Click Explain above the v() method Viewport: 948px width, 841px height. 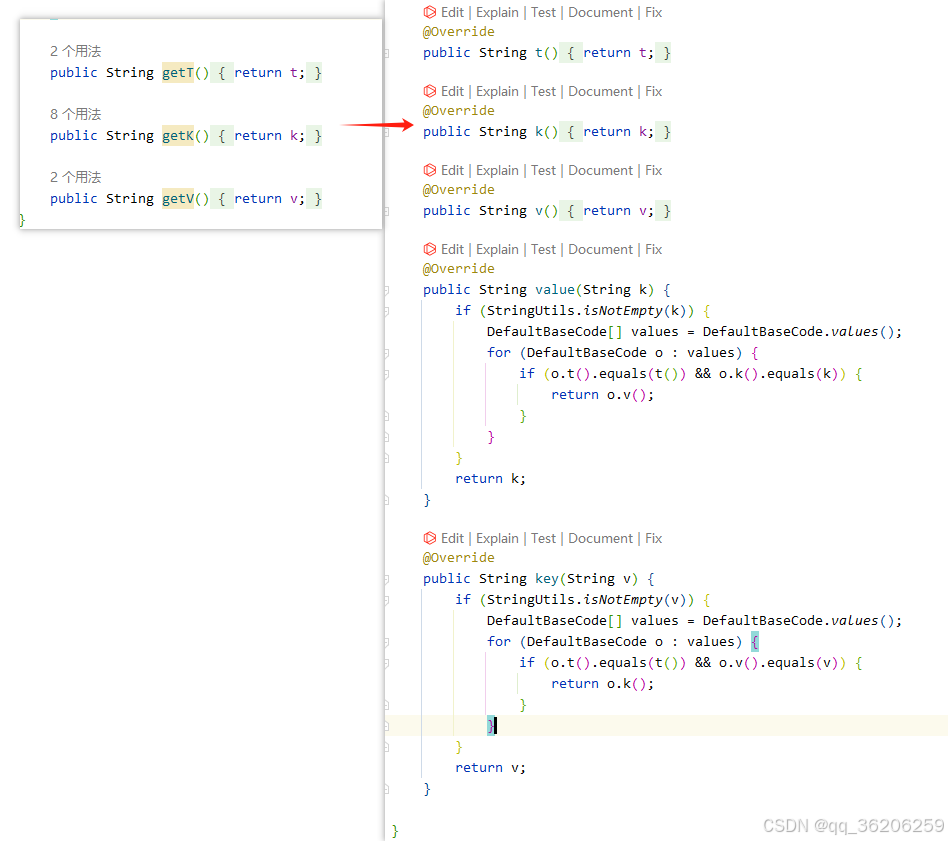tap(497, 170)
